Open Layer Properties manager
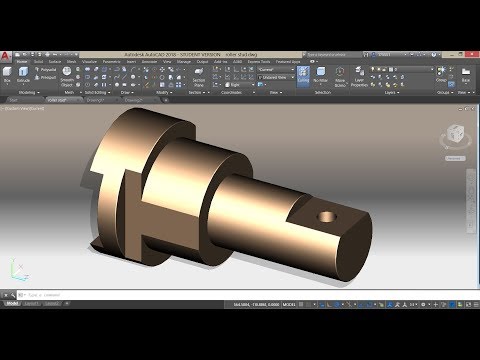The width and height of the screenshot is (480, 360). (359, 77)
